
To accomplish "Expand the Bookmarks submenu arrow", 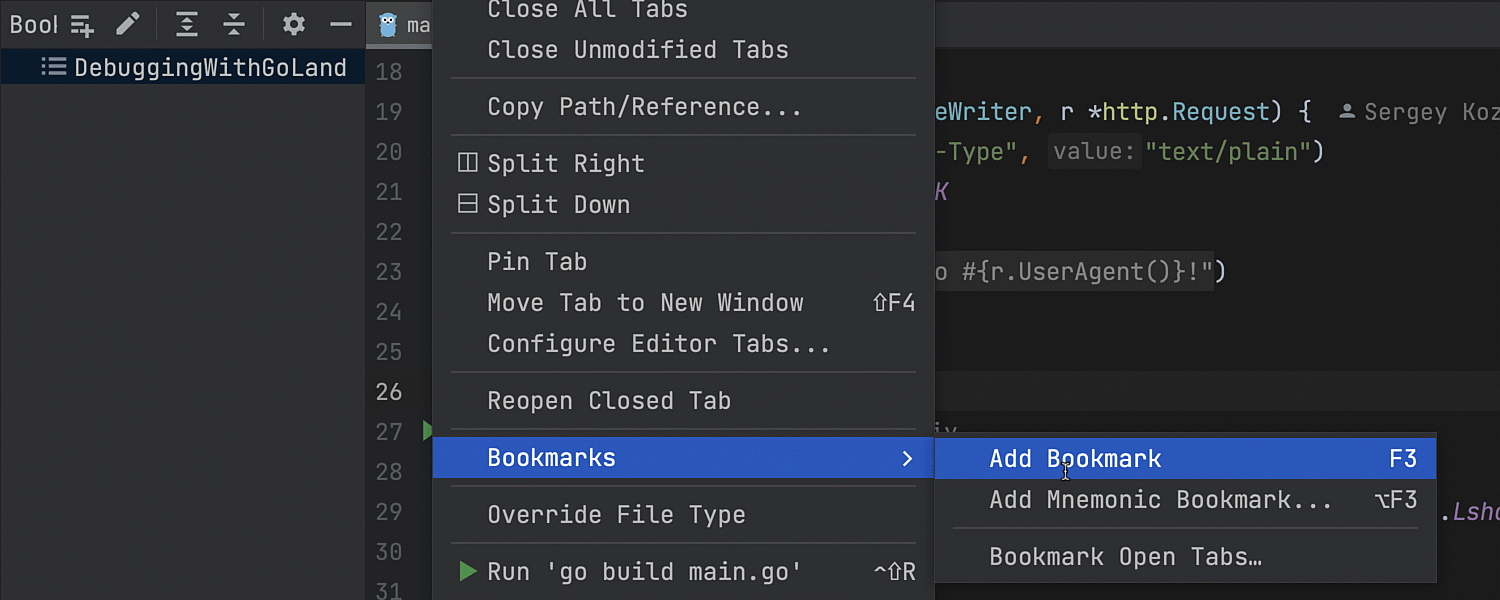I will coord(907,458).
